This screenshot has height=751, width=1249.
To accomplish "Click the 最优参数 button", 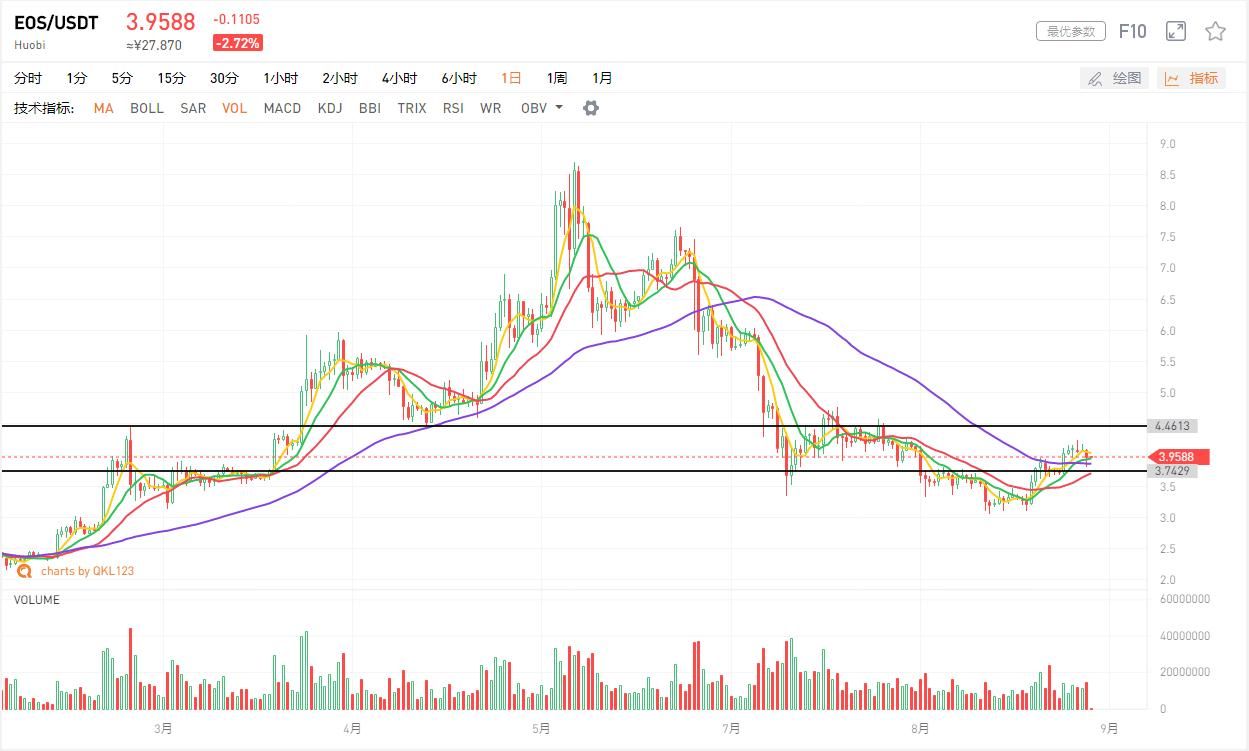I will 1070,32.
